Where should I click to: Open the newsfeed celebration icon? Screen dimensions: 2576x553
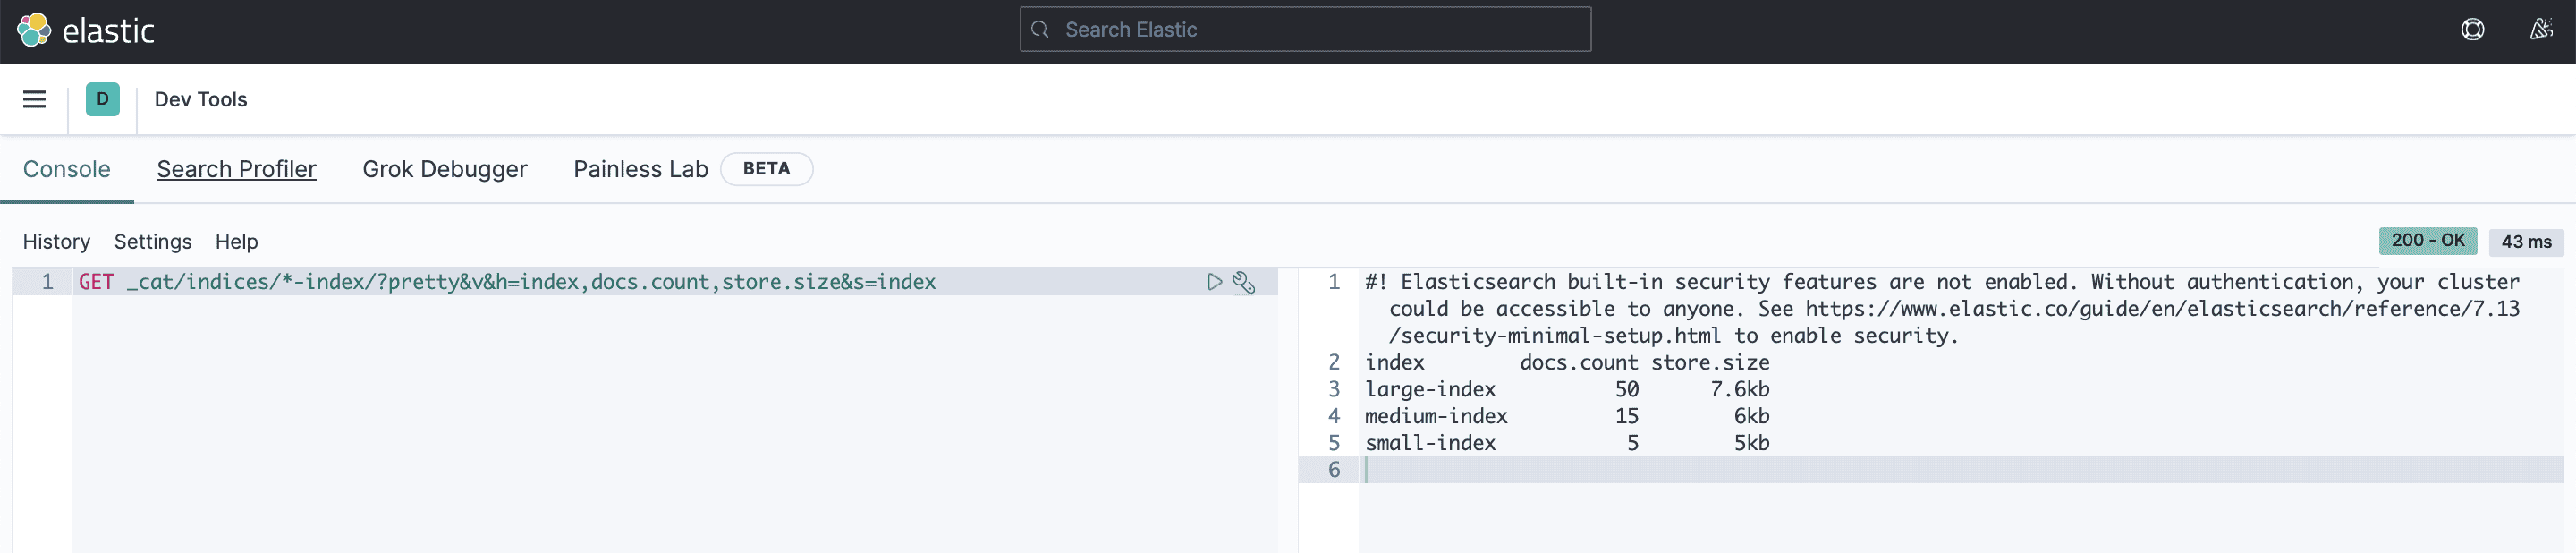[2541, 30]
